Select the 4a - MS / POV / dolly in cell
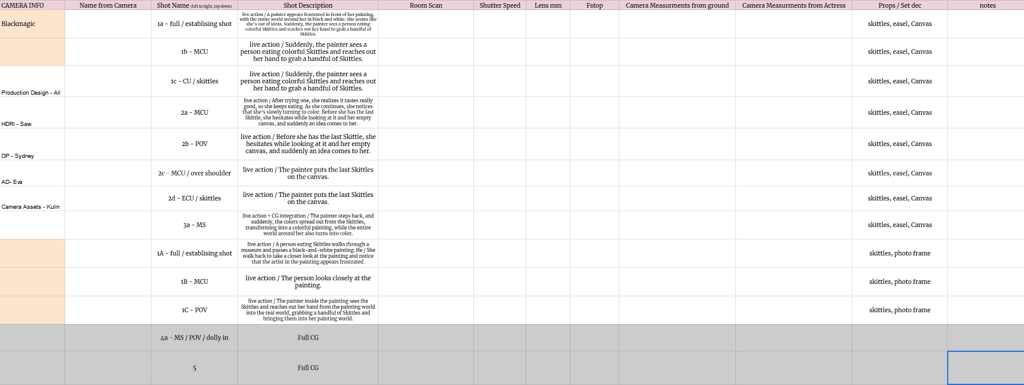 pos(194,338)
